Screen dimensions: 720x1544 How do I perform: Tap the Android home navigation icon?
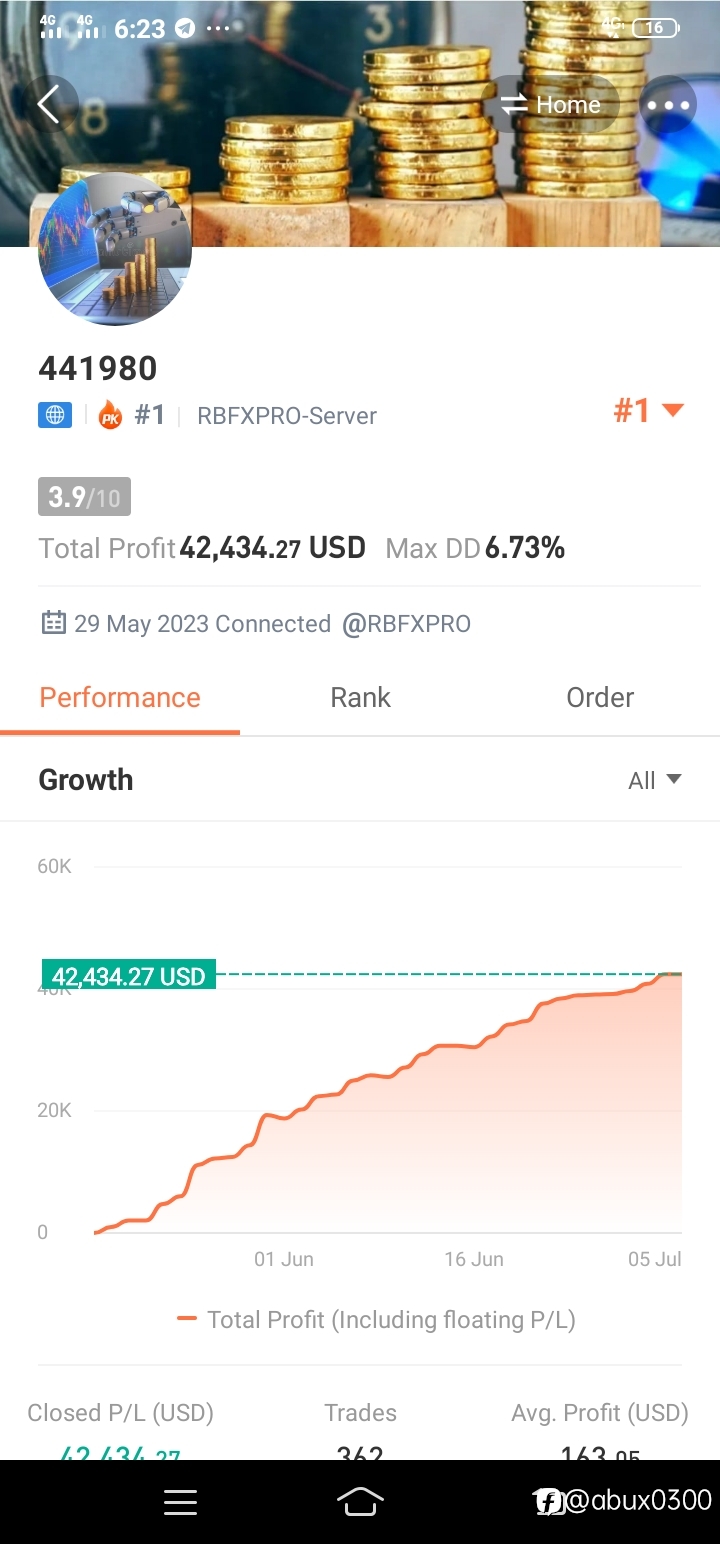point(360,1502)
